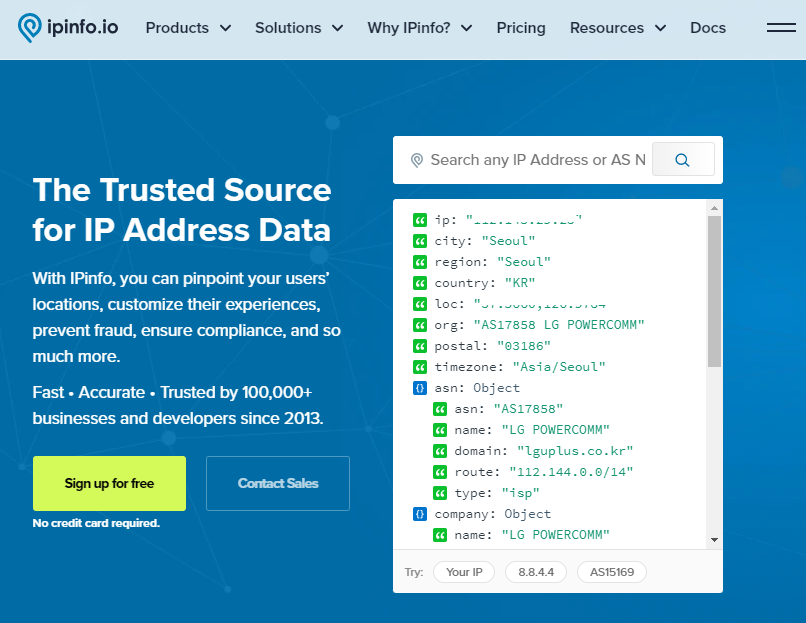
Task: Click quote icon beside domain
Action: (x=439, y=451)
